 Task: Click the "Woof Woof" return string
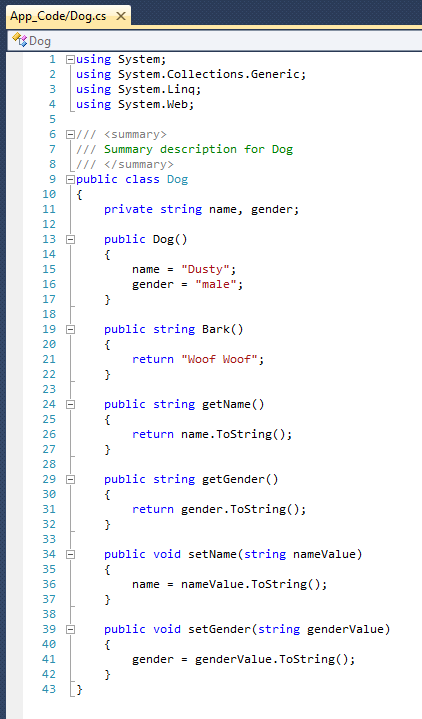[219, 359]
